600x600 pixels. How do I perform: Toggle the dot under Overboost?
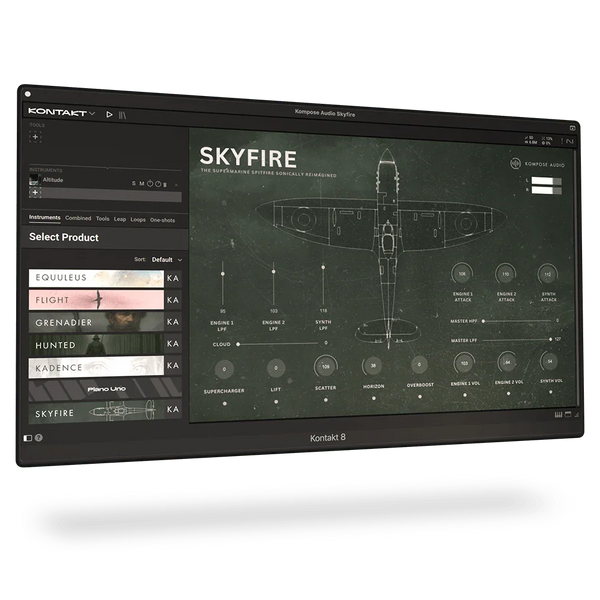click(420, 396)
